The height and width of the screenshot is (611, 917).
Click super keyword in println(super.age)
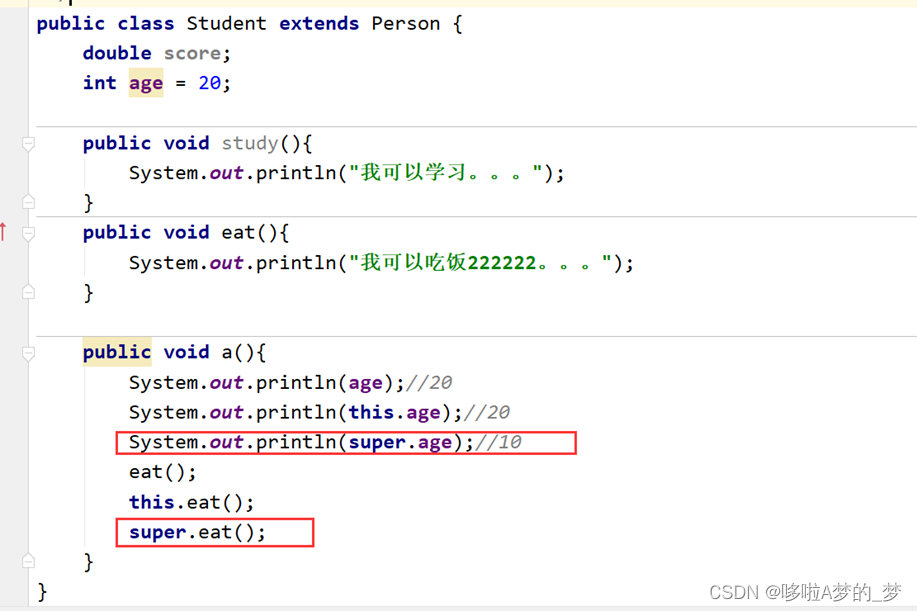pos(377,443)
